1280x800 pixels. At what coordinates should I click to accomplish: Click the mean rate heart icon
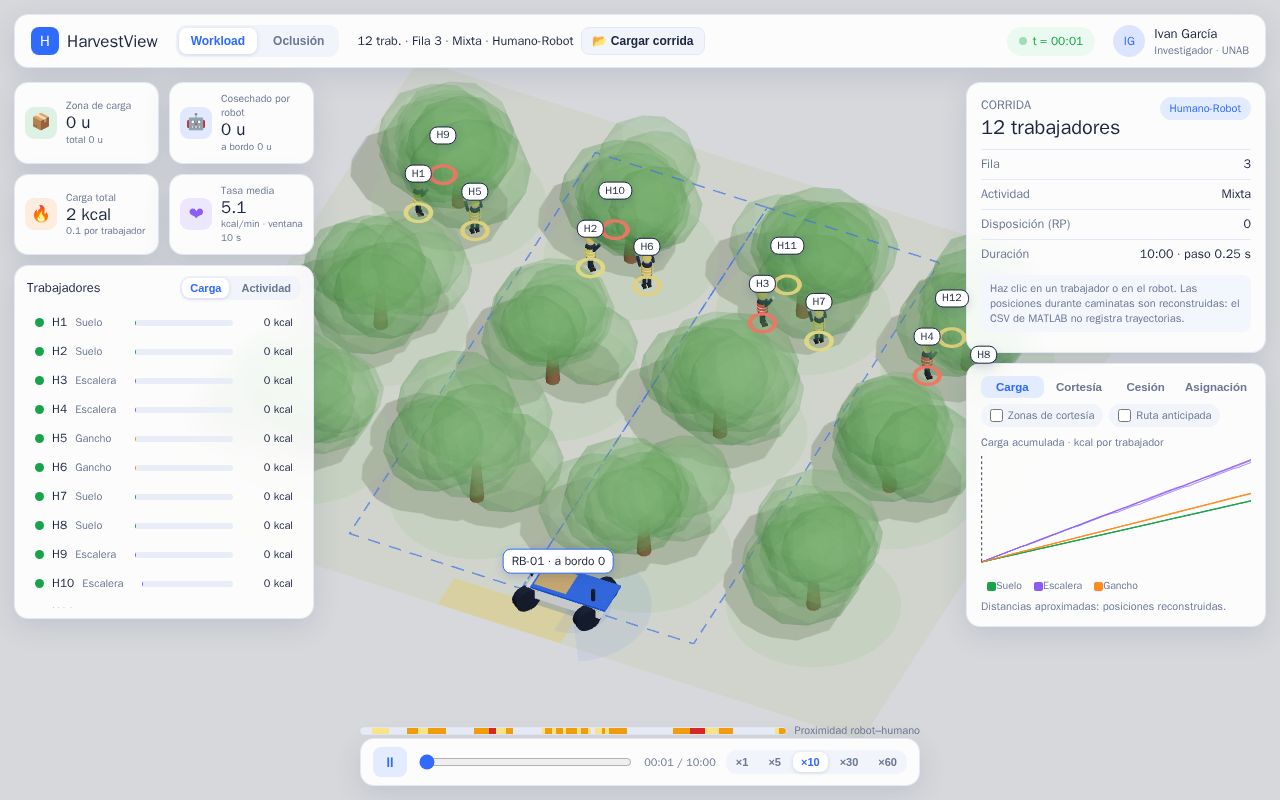(196, 214)
